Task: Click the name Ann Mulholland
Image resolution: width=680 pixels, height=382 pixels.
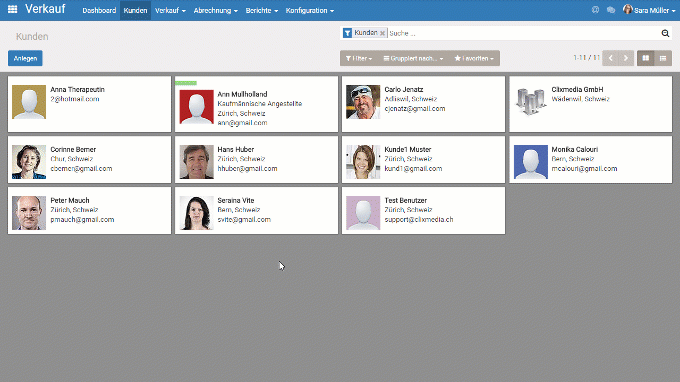Action: tap(242, 94)
